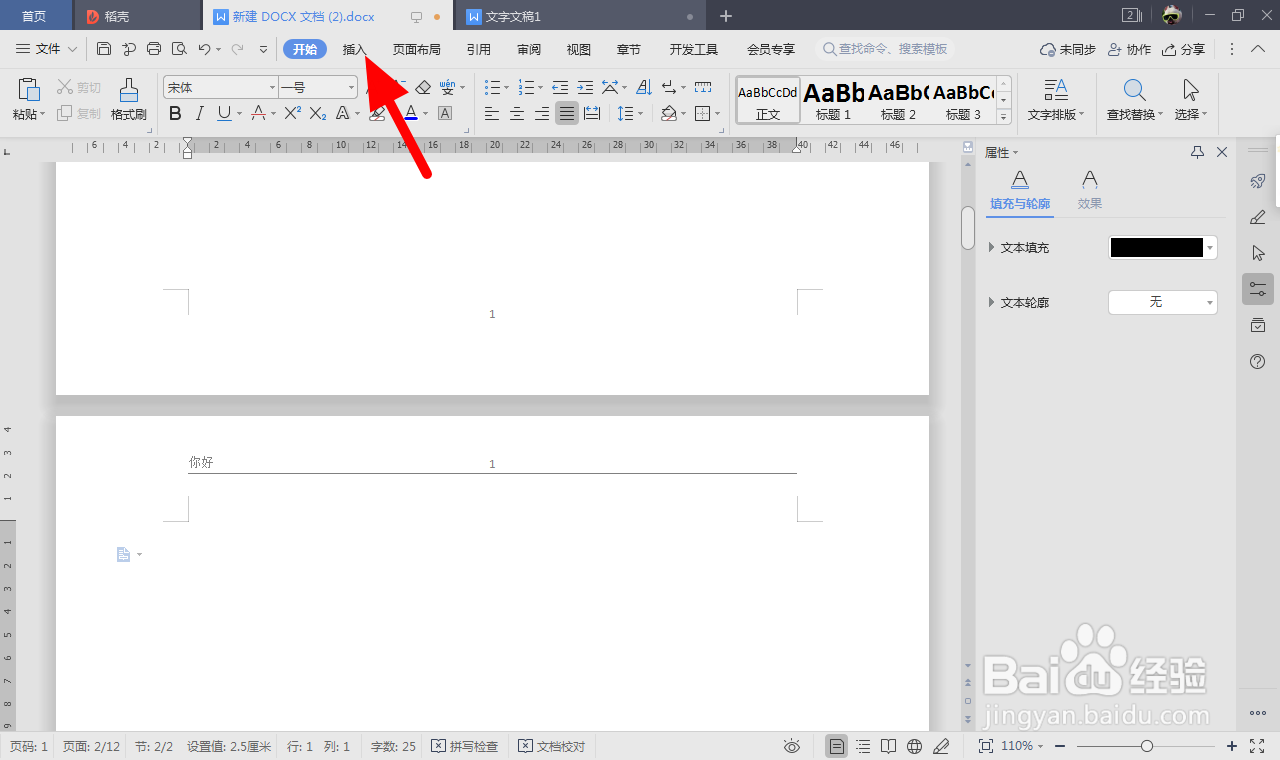Apply the Heading 1 (标题 1) style

[834, 100]
